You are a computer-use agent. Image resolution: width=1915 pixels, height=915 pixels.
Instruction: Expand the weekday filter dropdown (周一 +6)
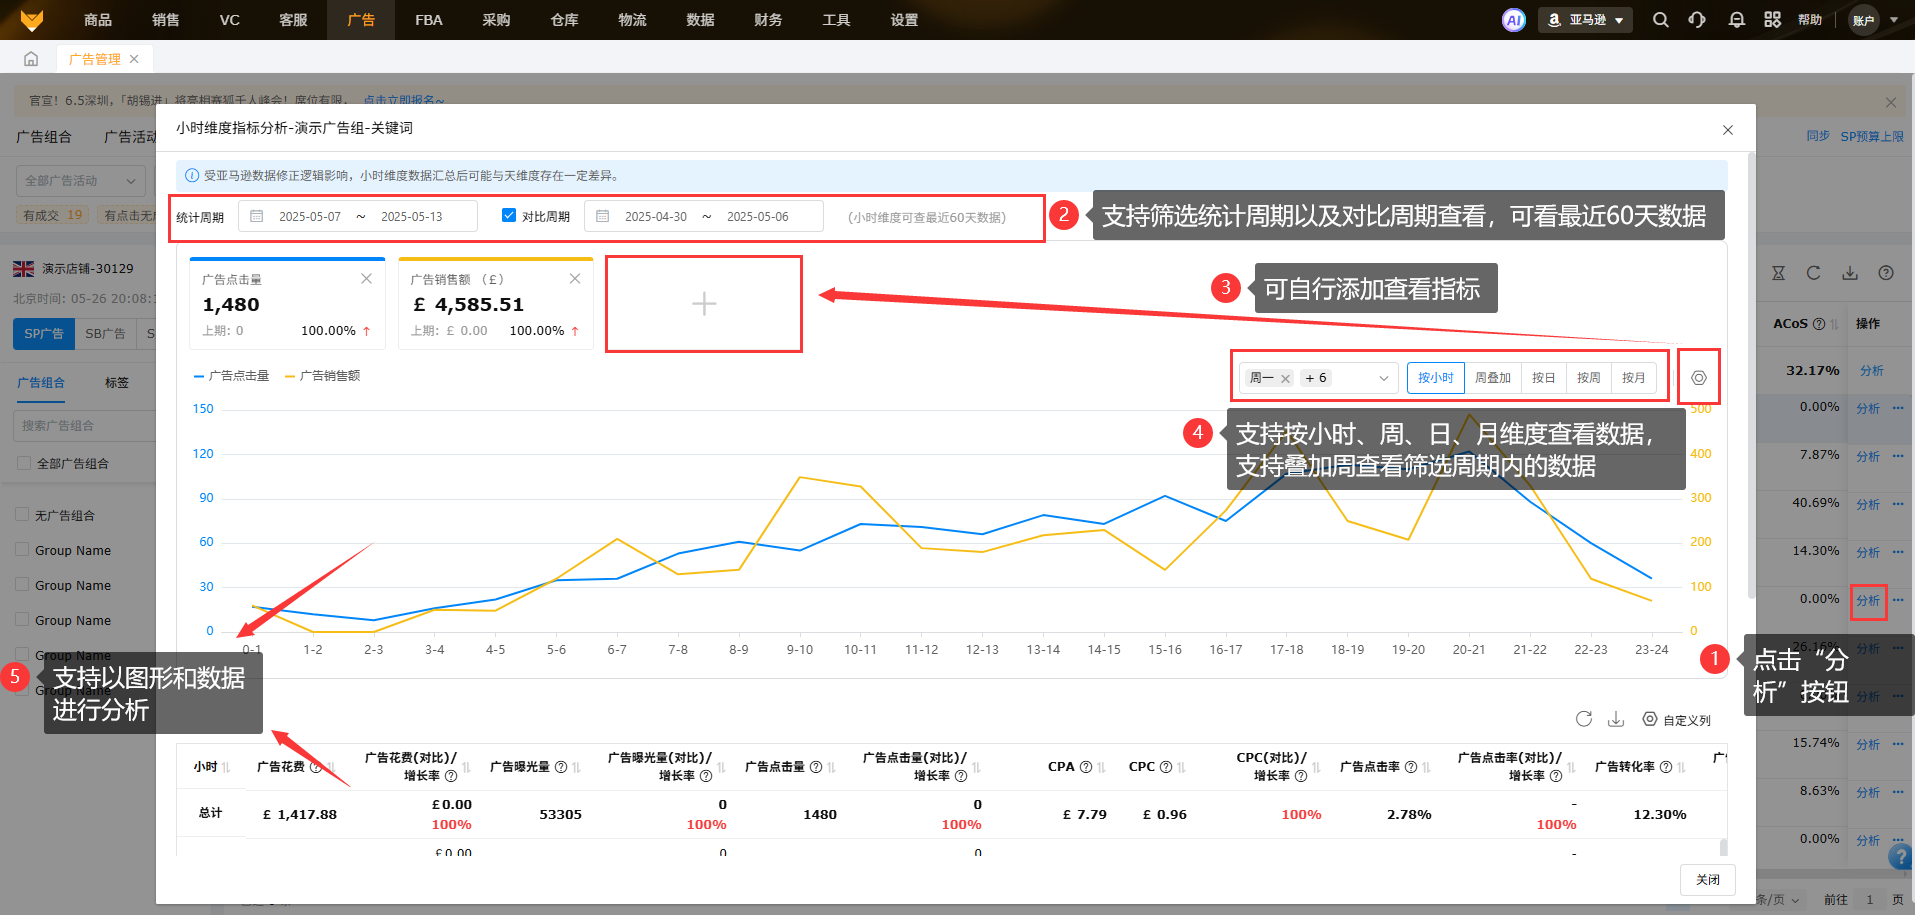tap(1383, 378)
